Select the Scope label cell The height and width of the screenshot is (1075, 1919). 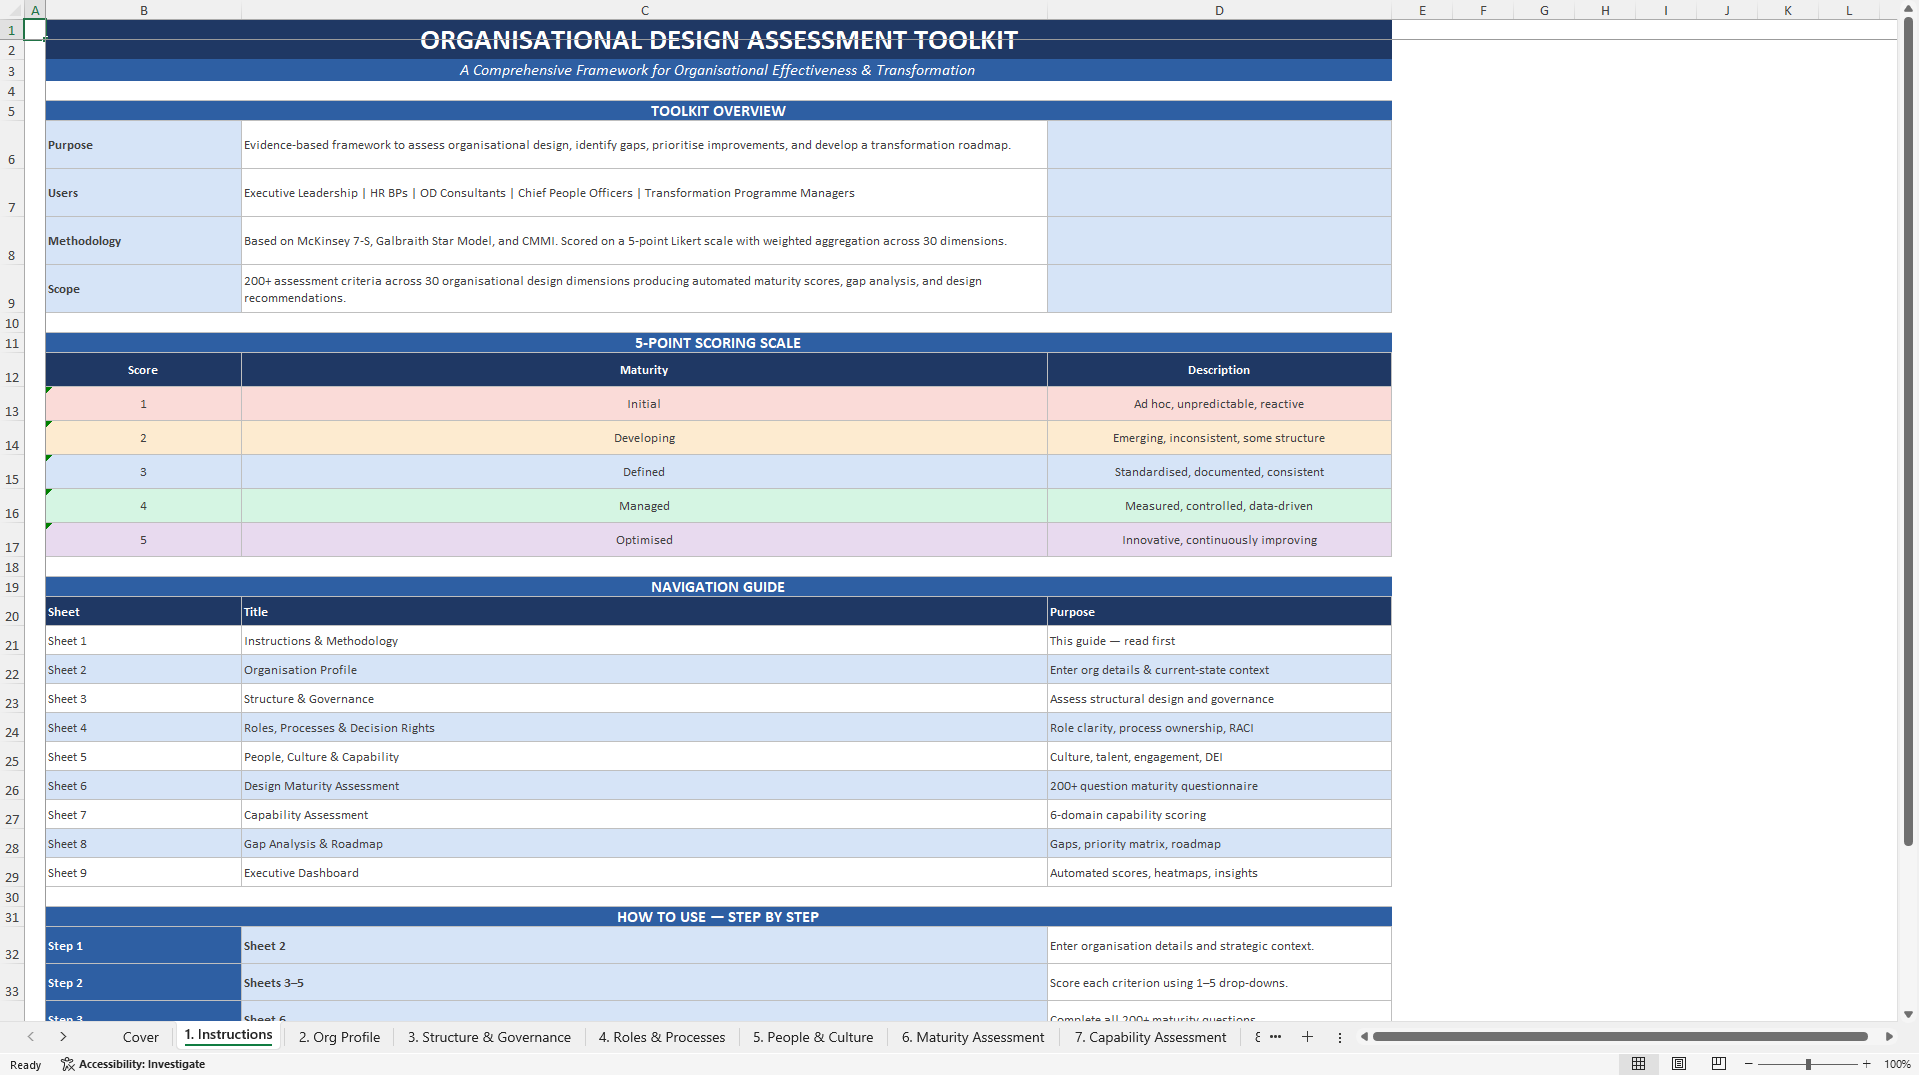coord(143,289)
